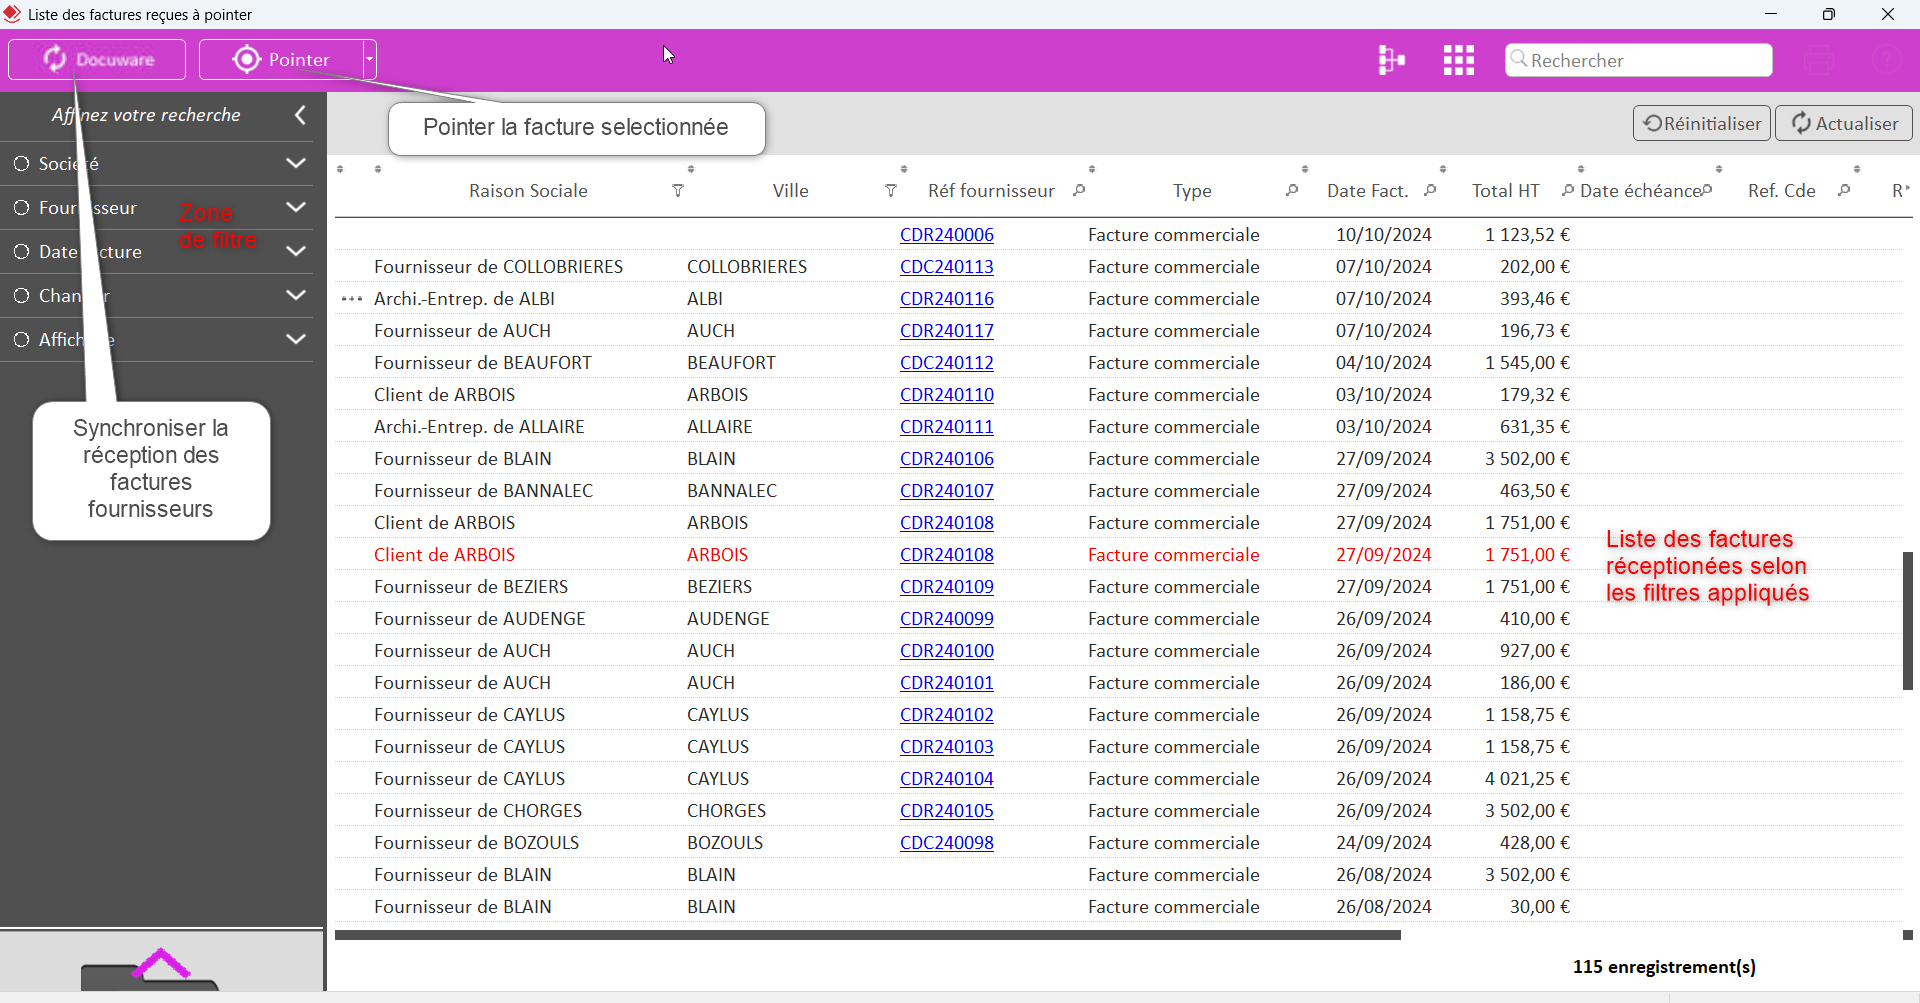Open the filter funnel on Ville column
1920x1003 pixels.
[890, 191]
